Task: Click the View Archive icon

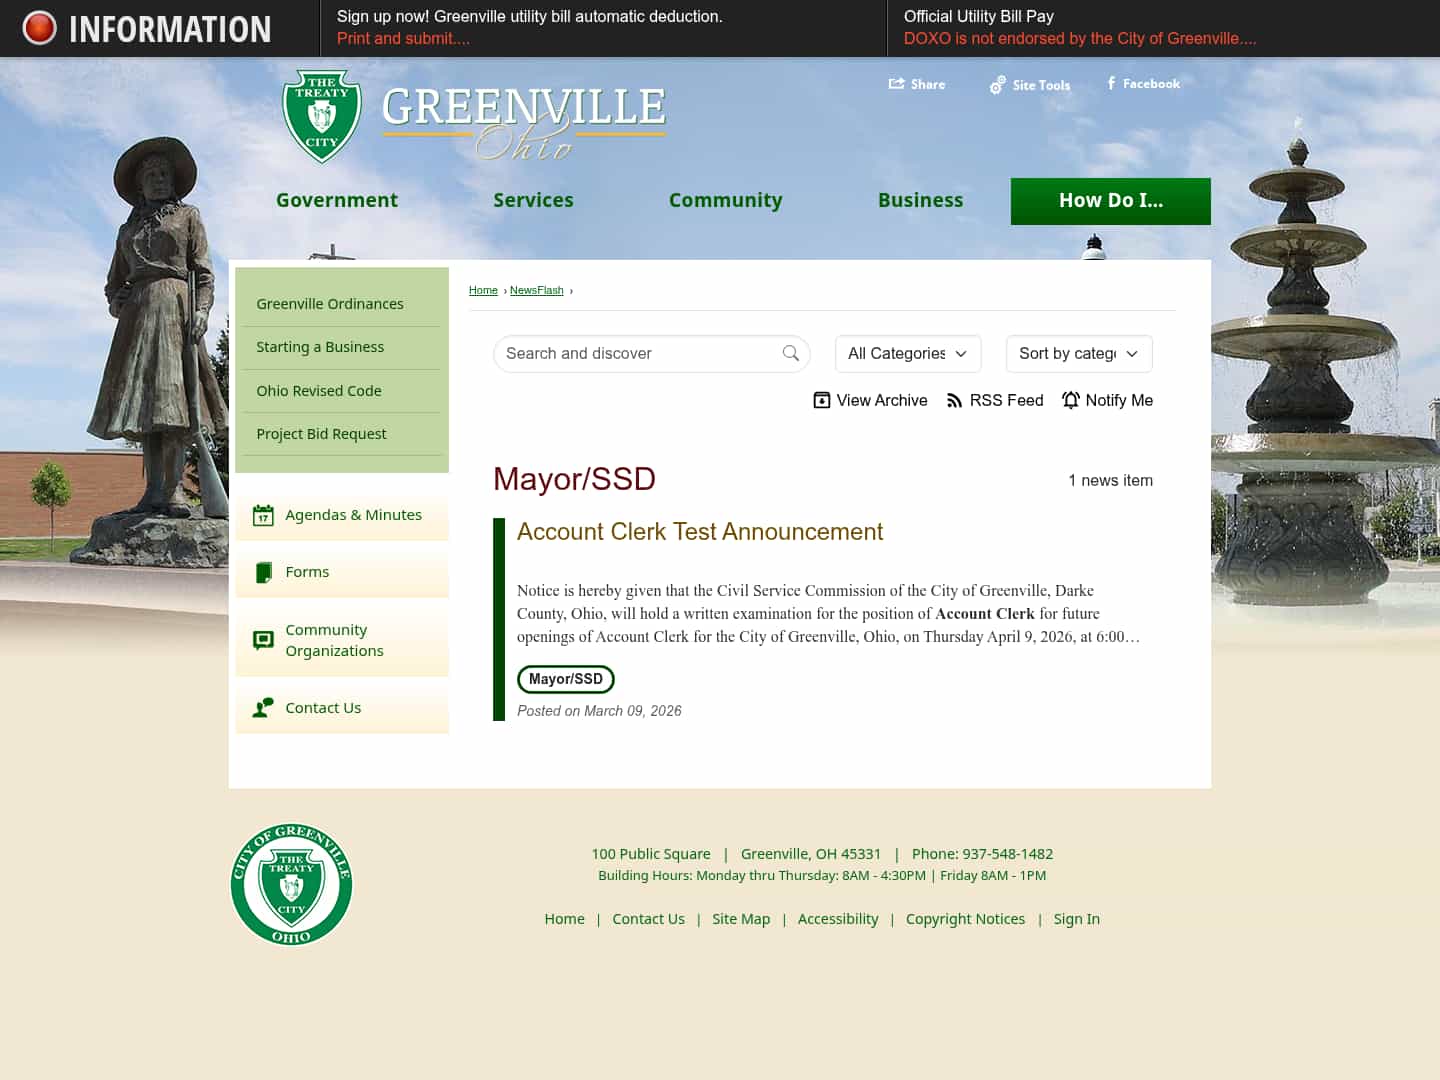Action: 821,400
